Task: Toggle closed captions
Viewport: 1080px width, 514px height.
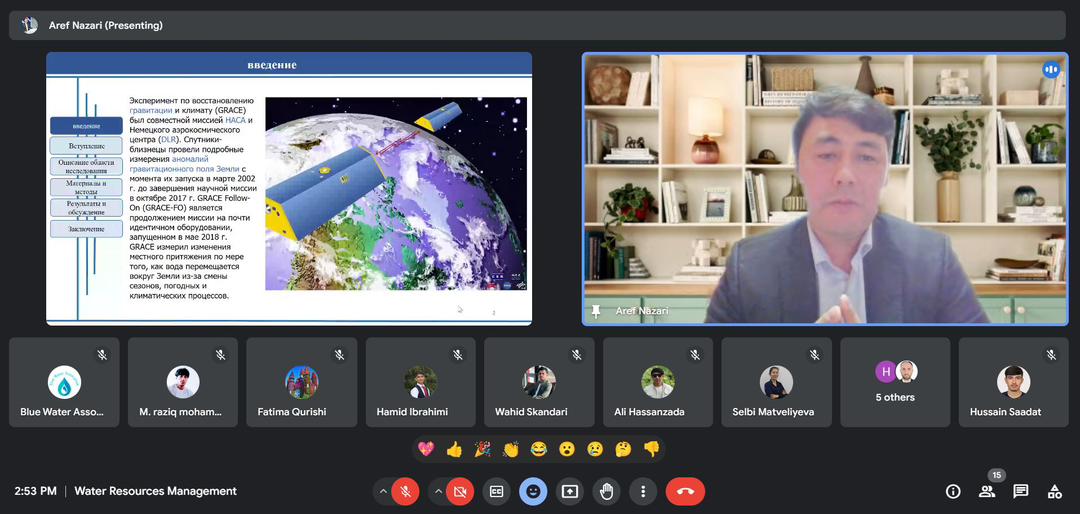Action: point(496,491)
